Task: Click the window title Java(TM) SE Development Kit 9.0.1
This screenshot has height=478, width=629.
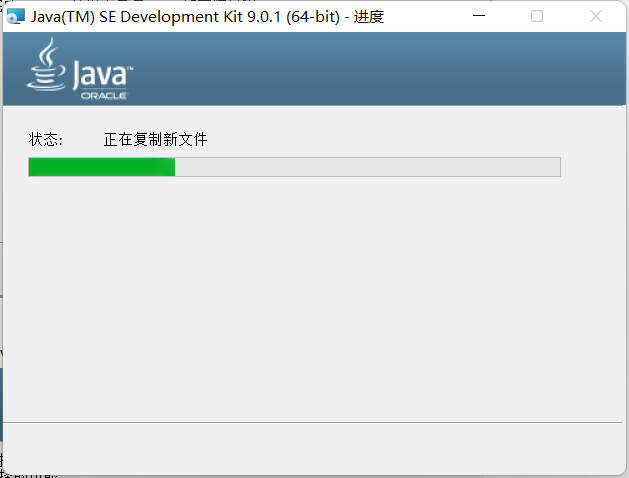Action: pos(207,17)
